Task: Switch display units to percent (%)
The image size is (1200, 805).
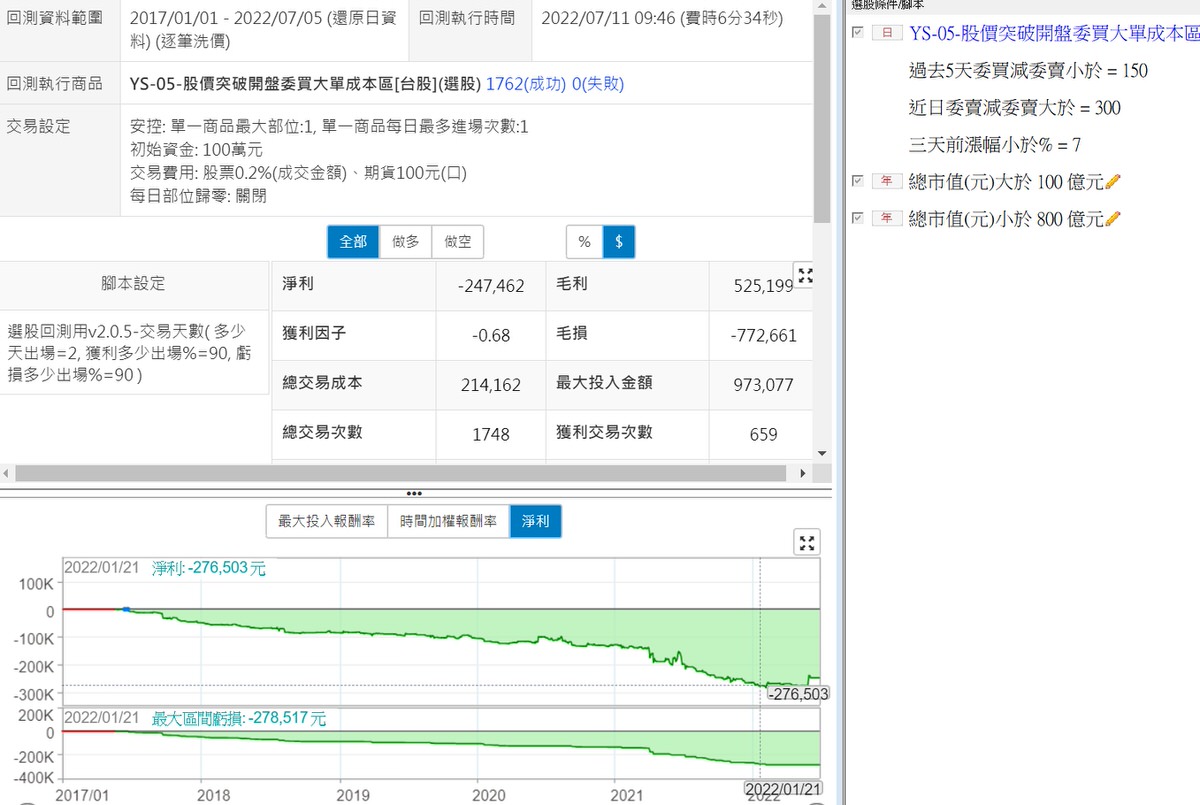Action: click(584, 242)
